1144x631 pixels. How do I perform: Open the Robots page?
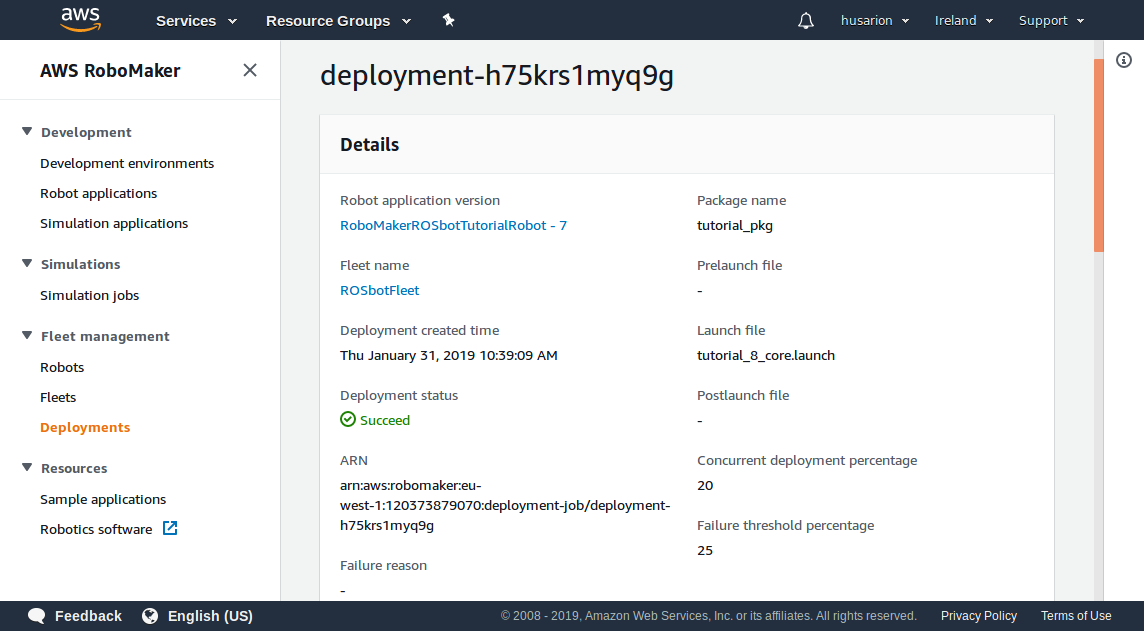[62, 368]
